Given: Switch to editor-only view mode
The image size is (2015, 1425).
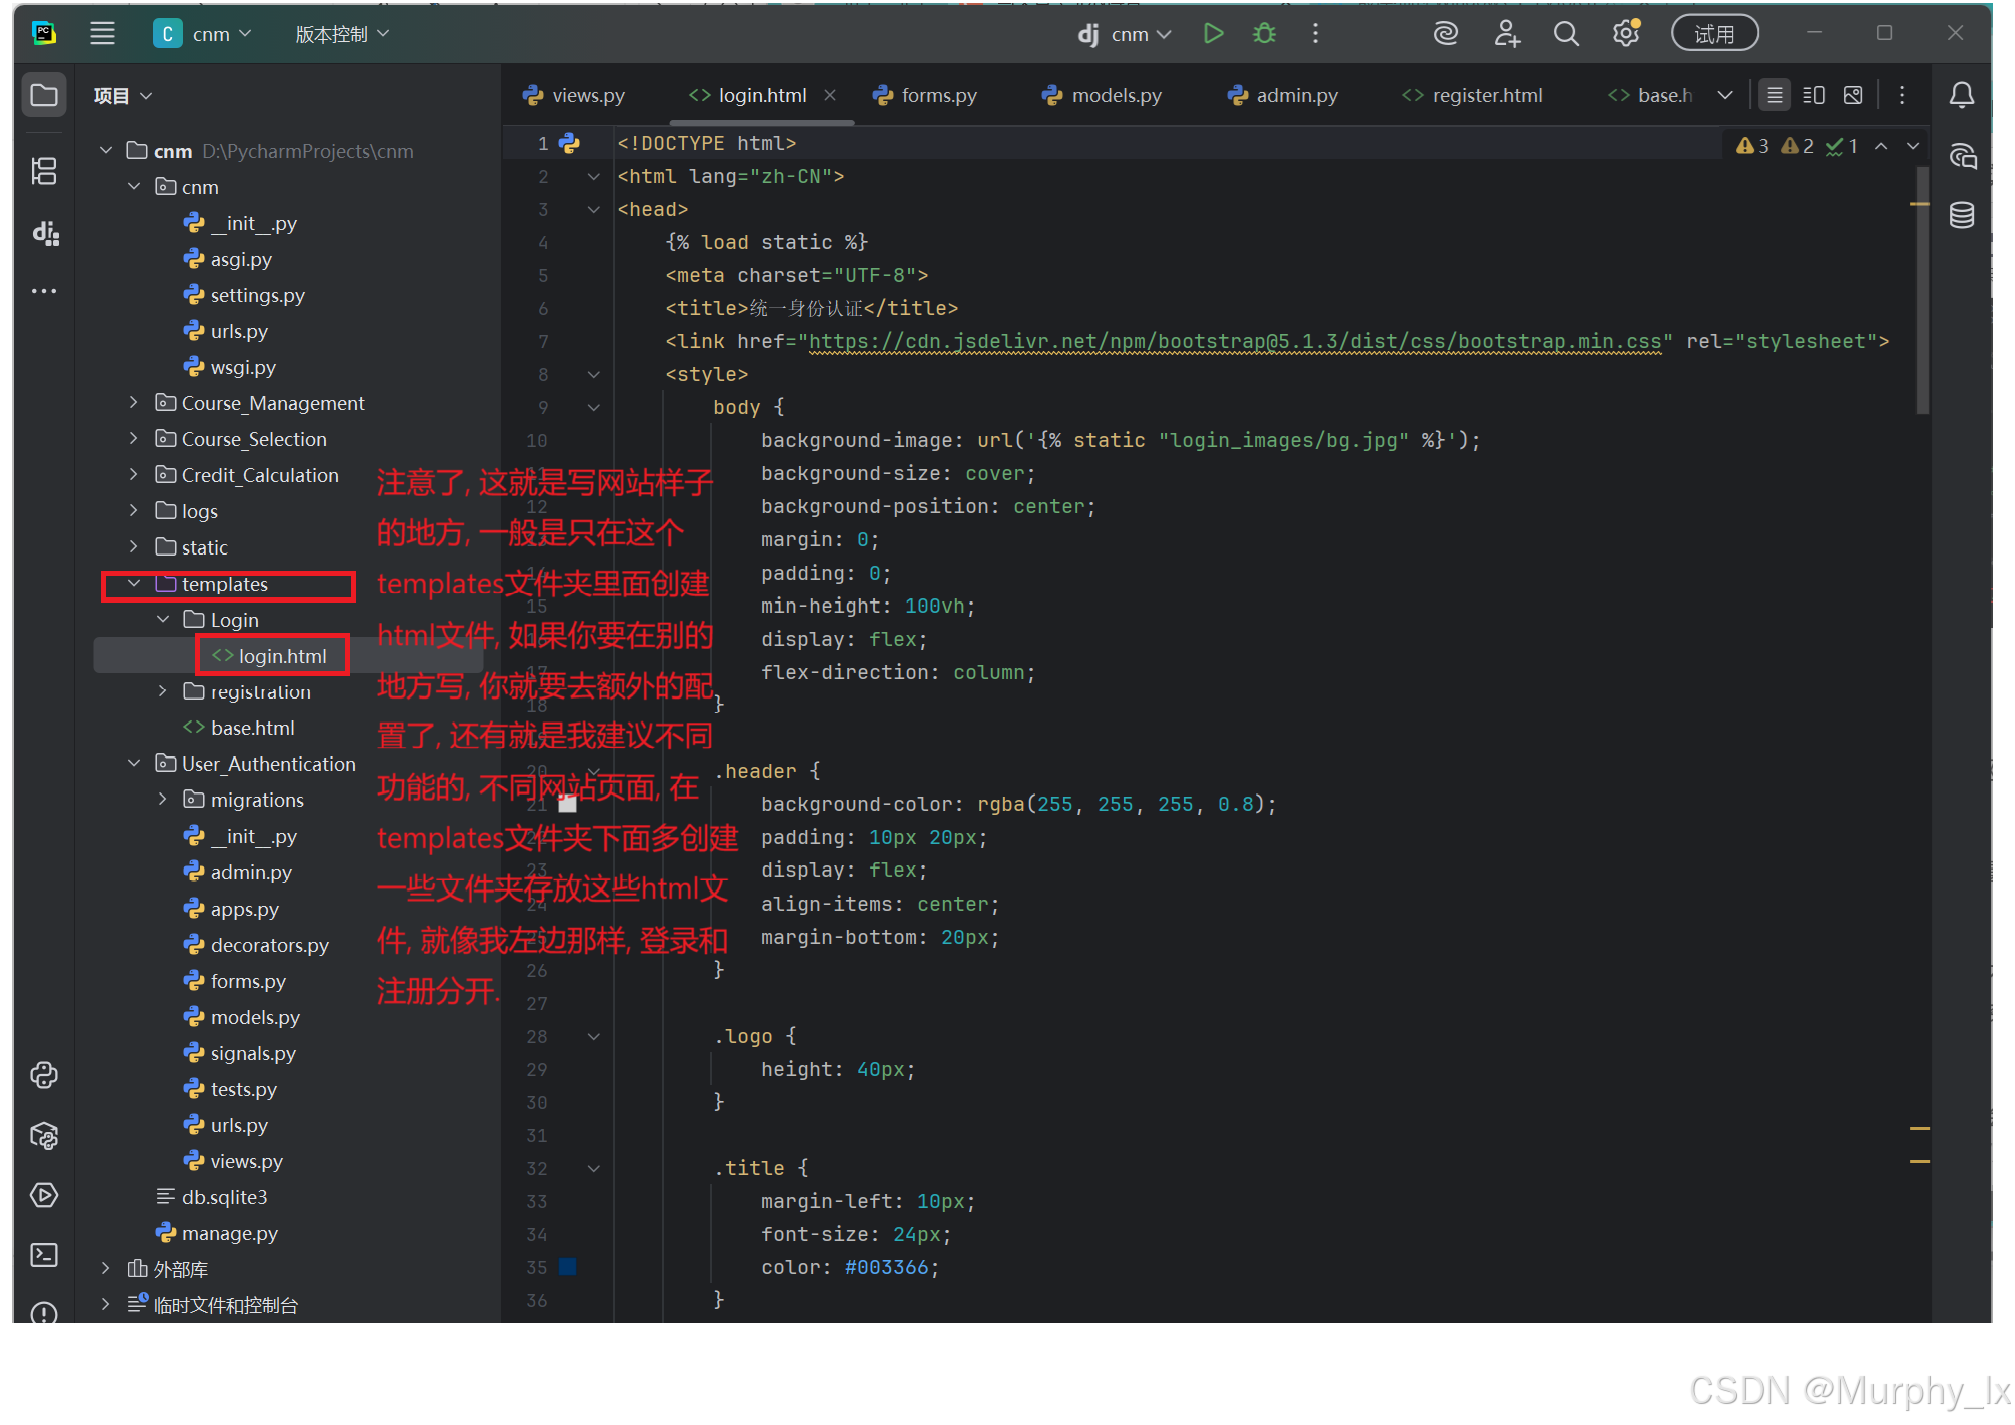Looking at the screenshot, I should coord(1774,95).
